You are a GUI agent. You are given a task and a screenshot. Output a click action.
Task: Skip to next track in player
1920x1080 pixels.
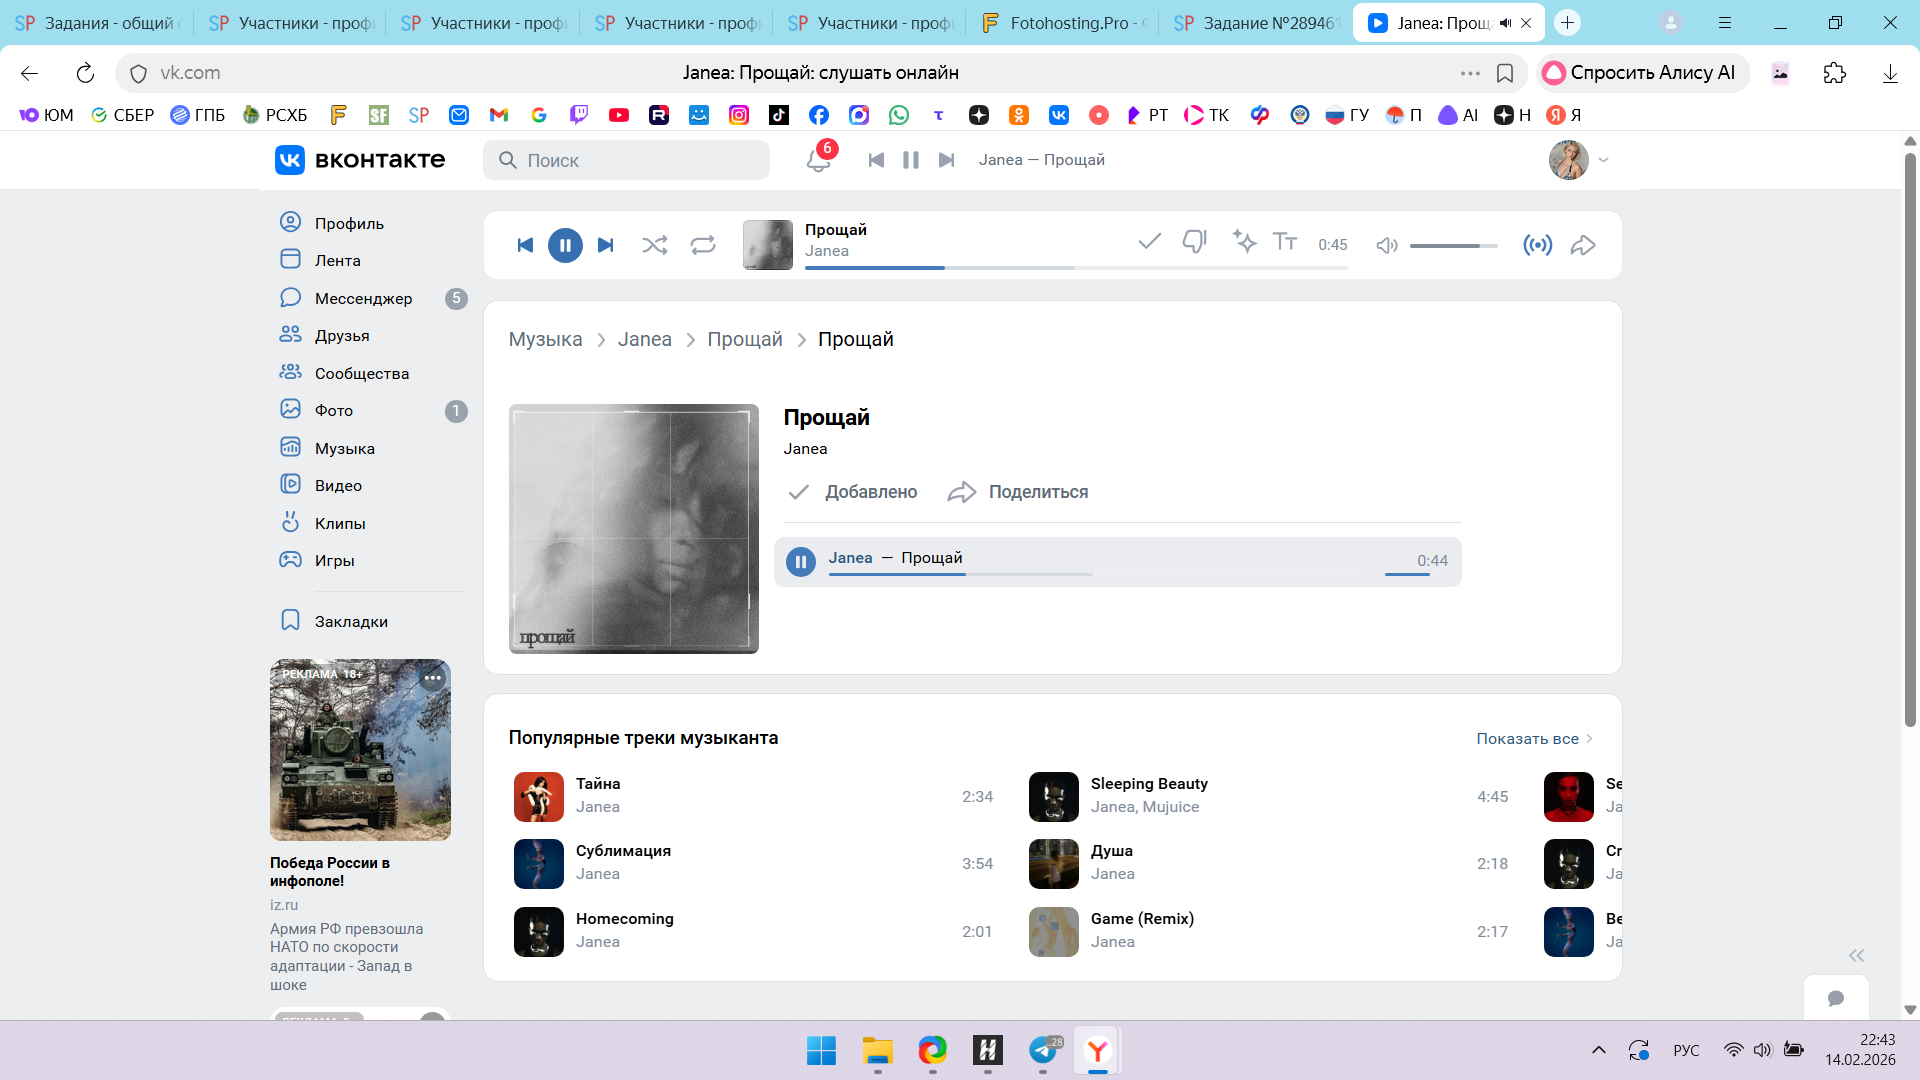605,245
